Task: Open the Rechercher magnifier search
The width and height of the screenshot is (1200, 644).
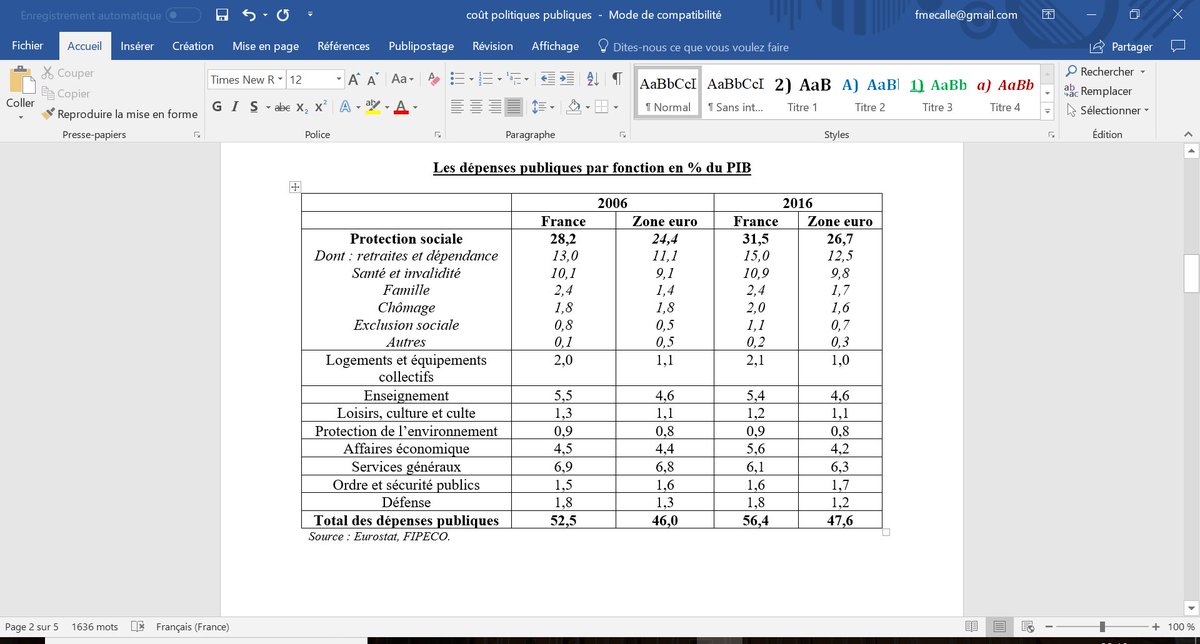Action: tap(1072, 72)
